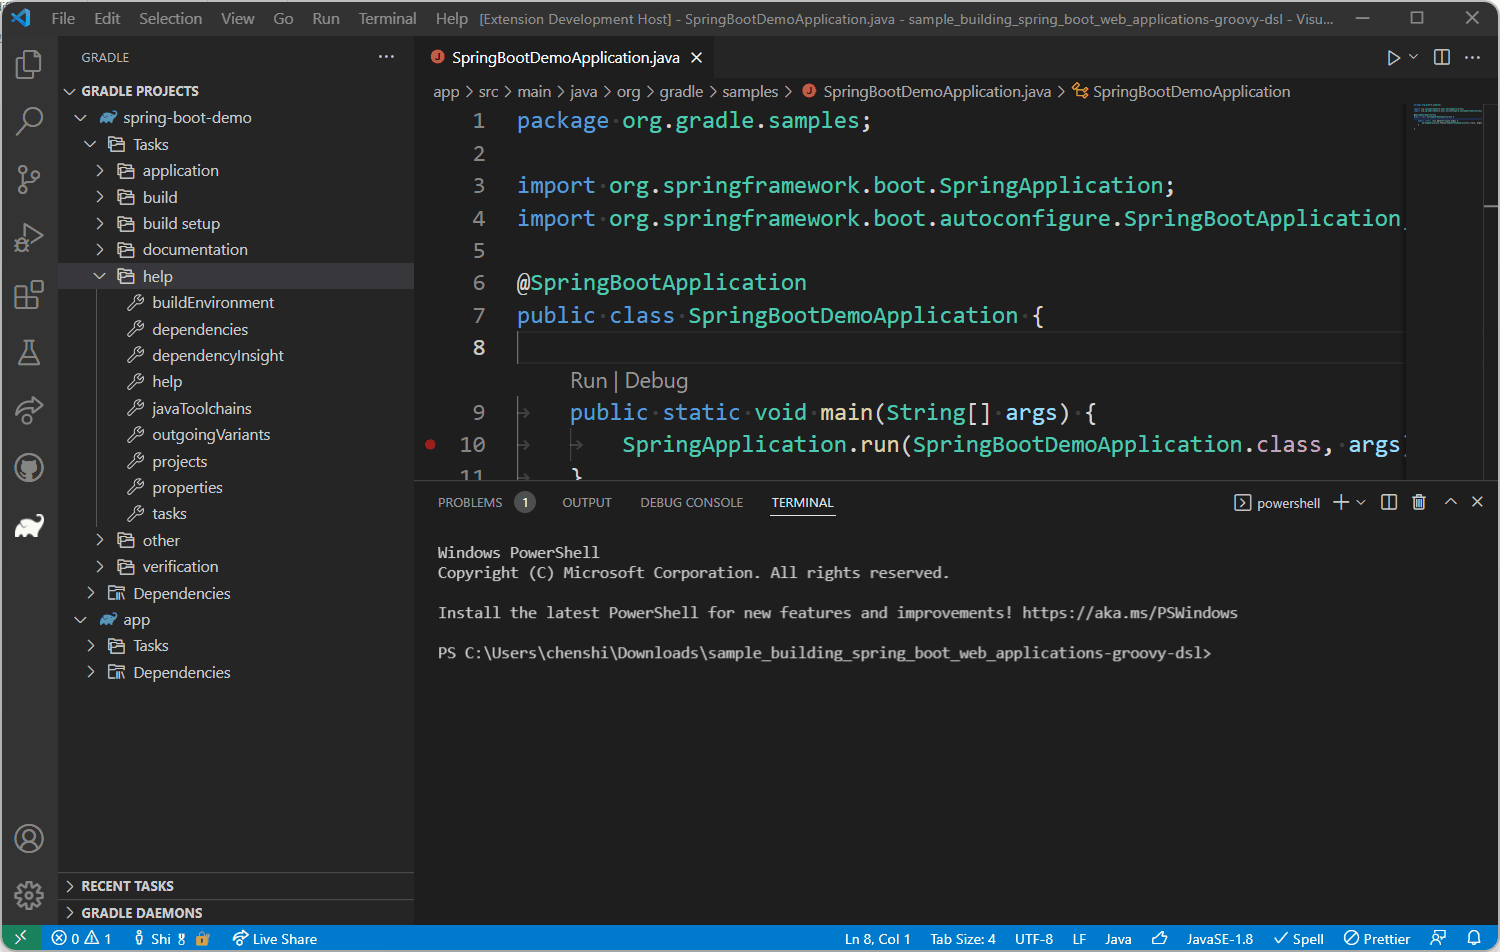The width and height of the screenshot is (1500, 952).
Task: Split the editor using the top-right icon
Action: point(1441,57)
